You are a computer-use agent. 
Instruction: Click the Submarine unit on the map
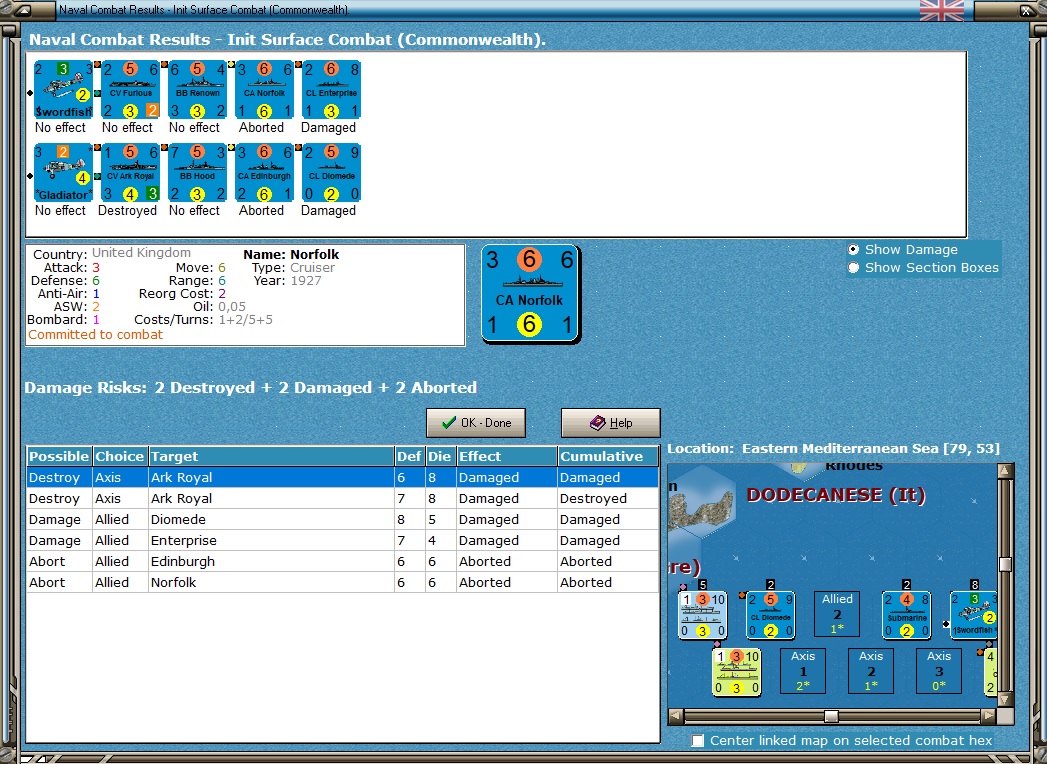coord(906,614)
